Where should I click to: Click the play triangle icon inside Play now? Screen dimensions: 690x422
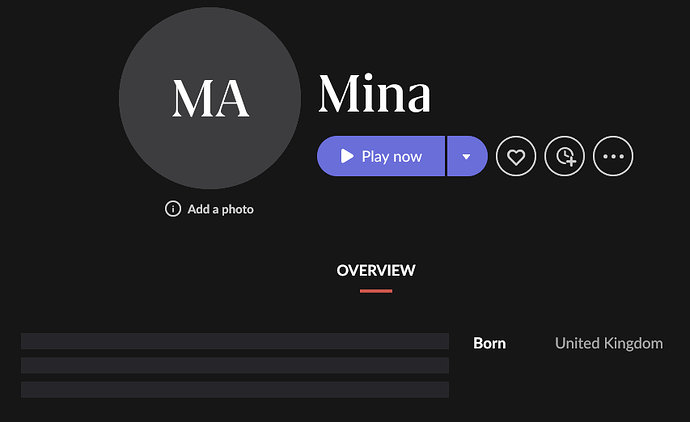347,156
